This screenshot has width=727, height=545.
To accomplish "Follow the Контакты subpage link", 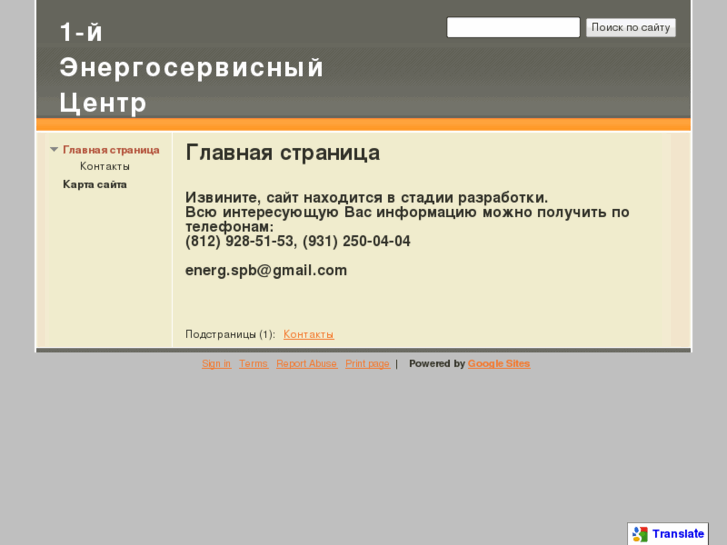I will click(308, 334).
